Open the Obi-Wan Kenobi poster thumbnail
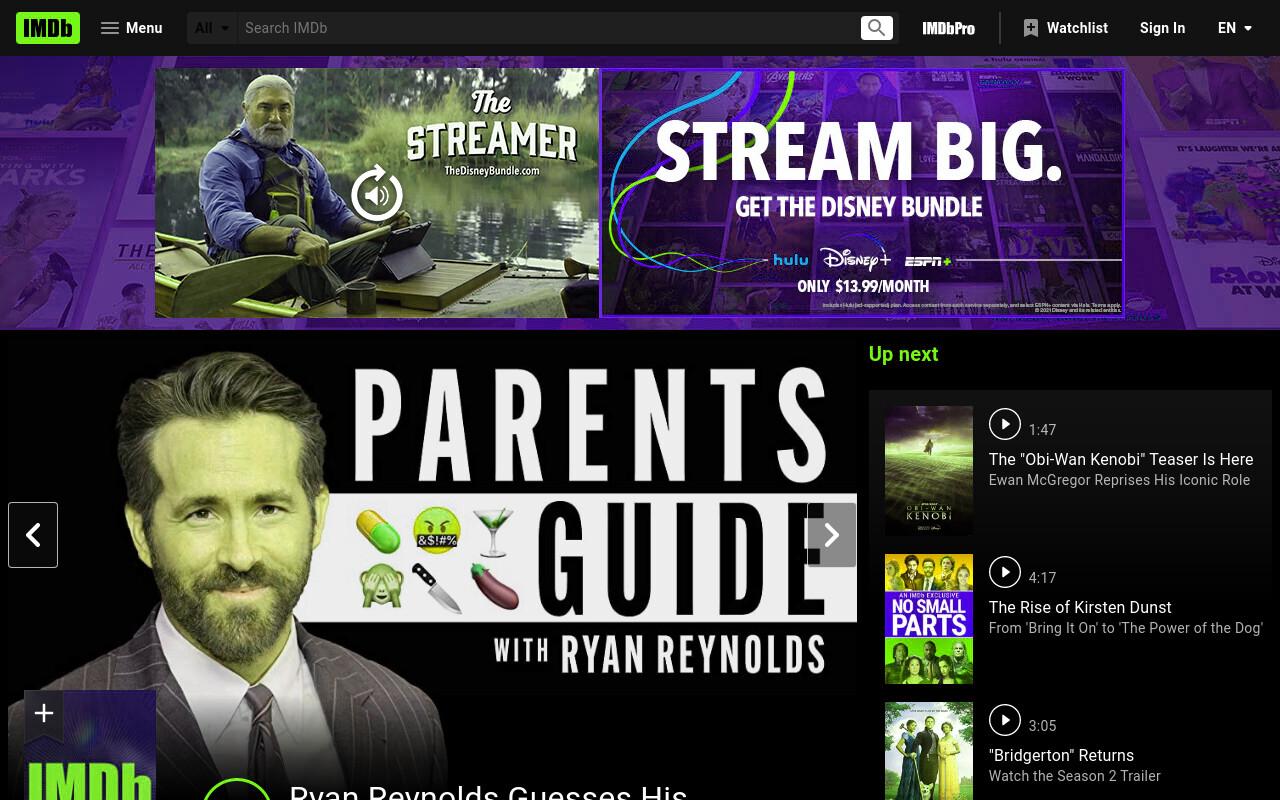Image resolution: width=1280 pixels, height=800 pixels. [929, 471]
